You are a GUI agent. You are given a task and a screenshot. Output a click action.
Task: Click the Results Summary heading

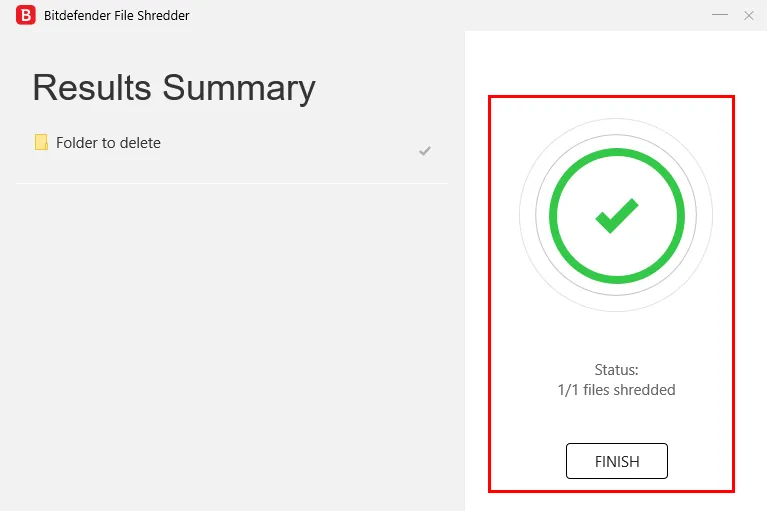(x=174, y=89)
